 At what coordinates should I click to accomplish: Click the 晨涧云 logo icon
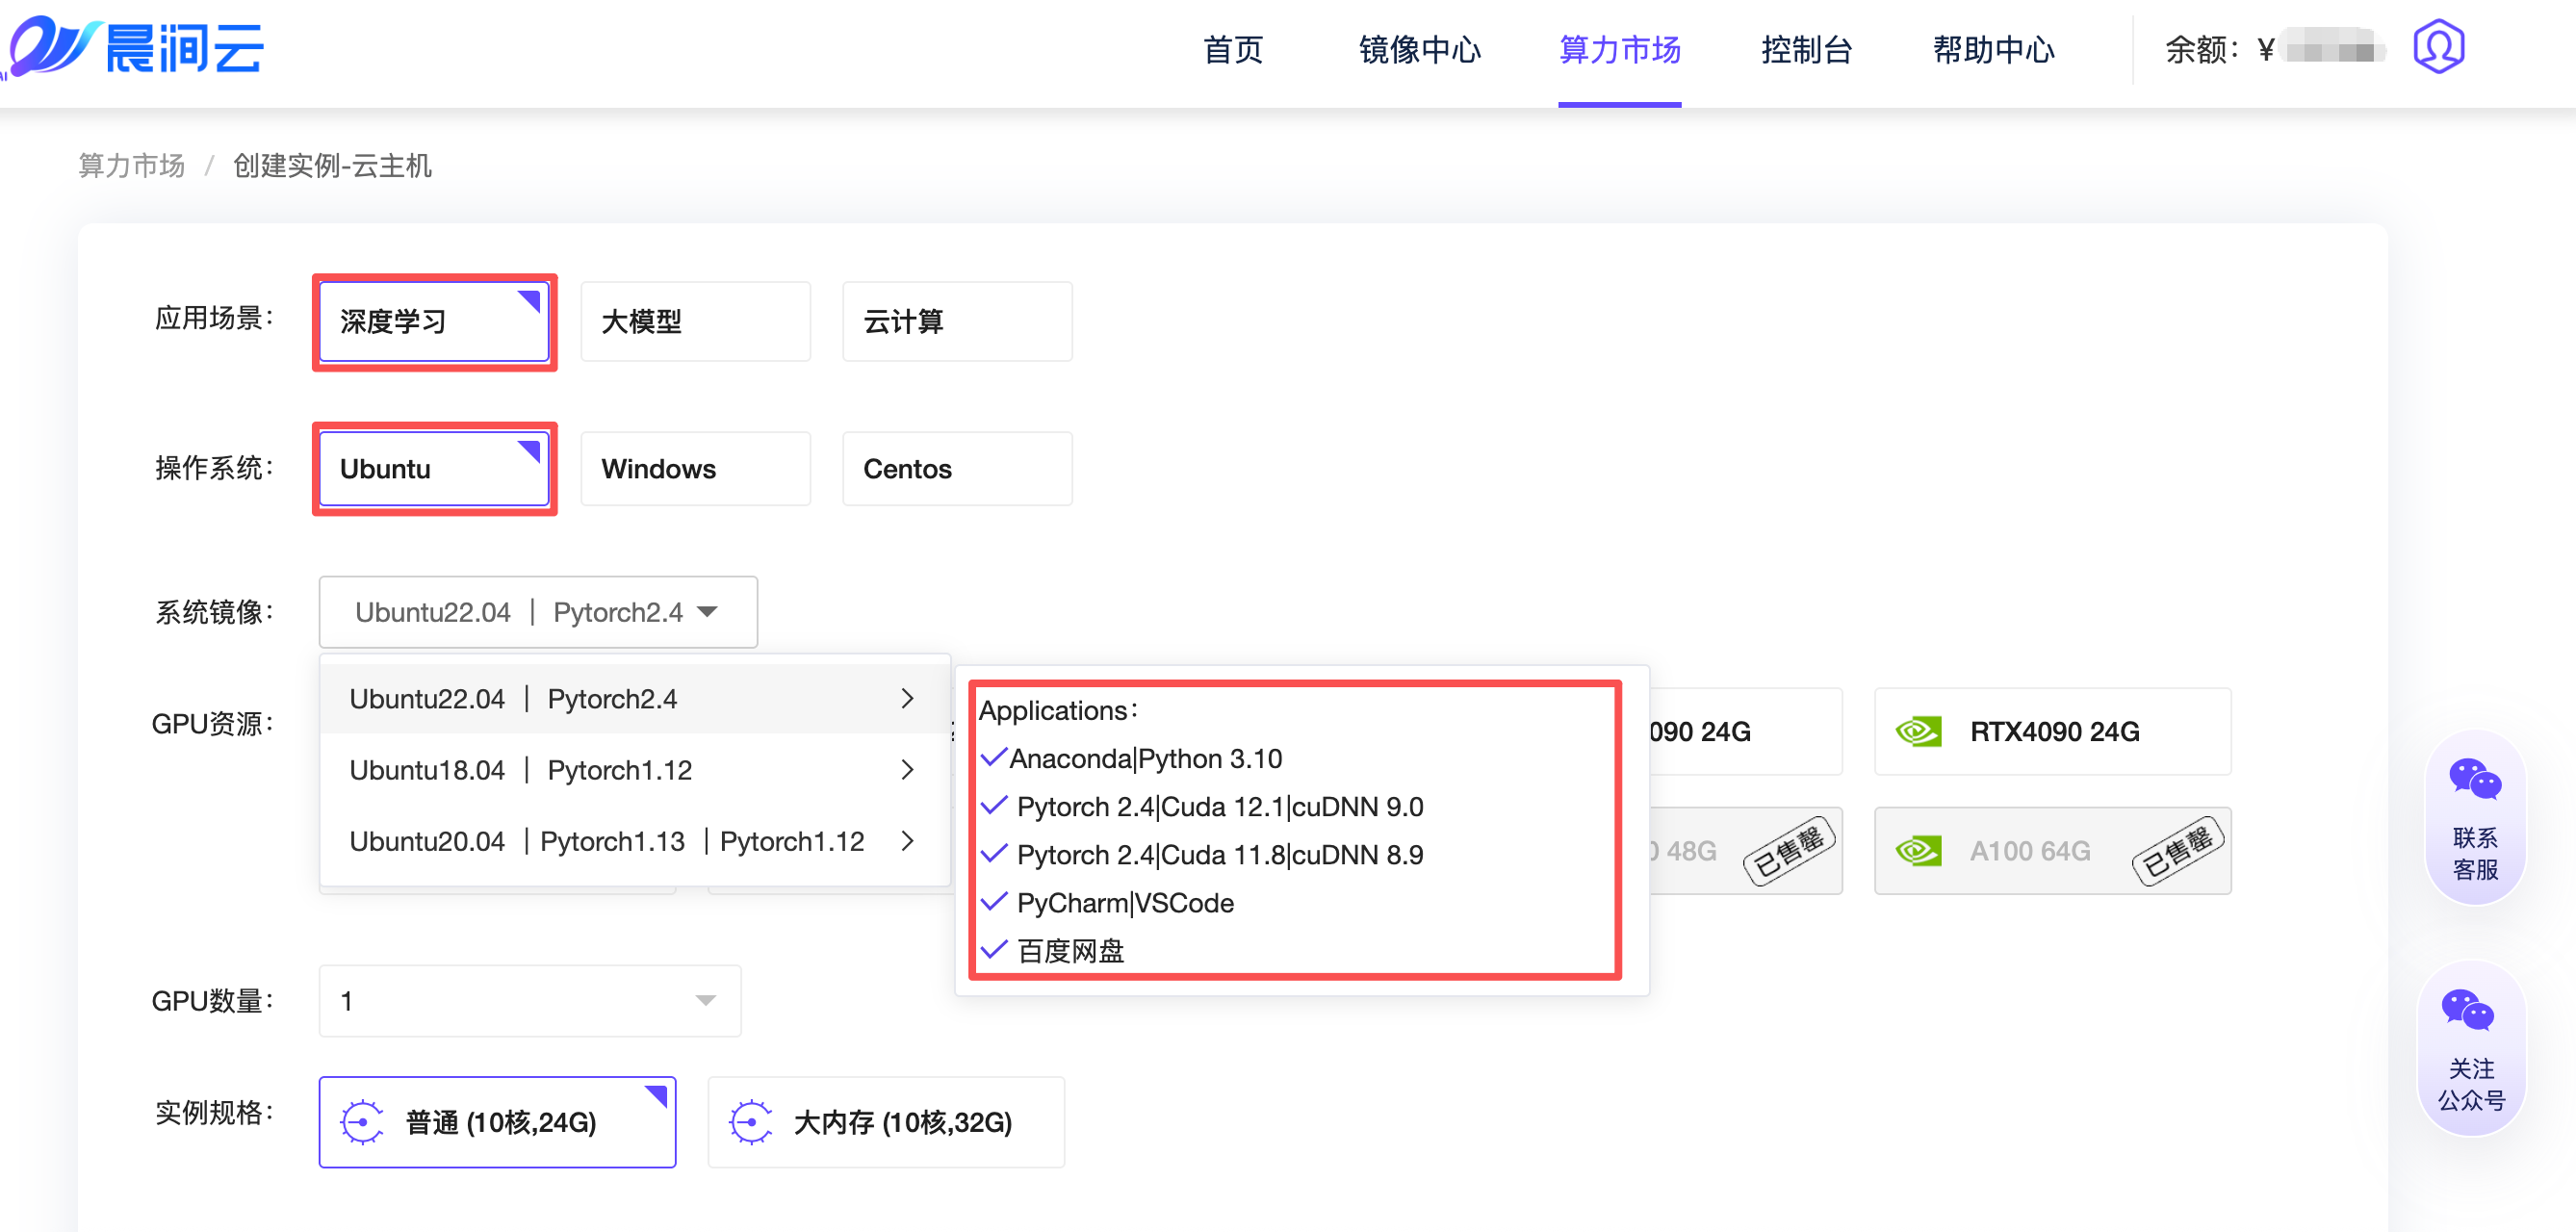point(52,46)
